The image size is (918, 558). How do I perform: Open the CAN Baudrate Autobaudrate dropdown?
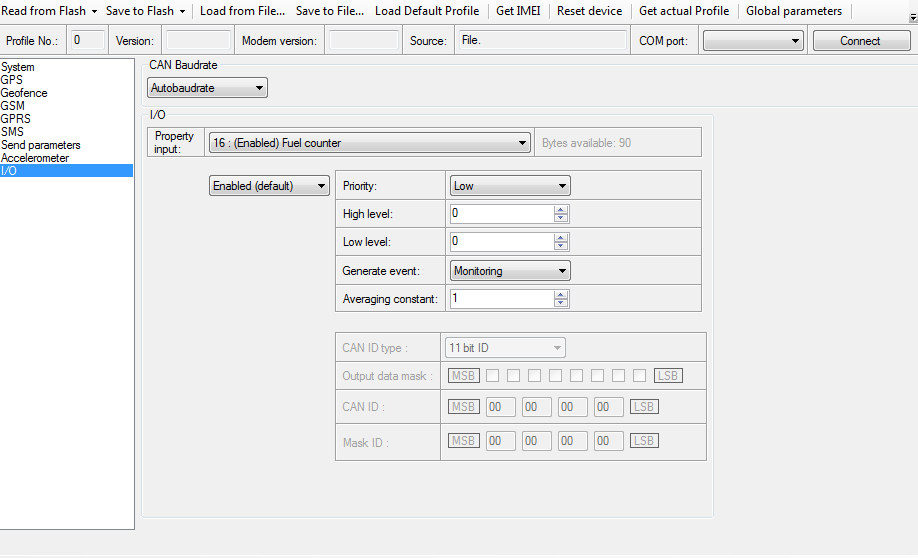point(260,88)
